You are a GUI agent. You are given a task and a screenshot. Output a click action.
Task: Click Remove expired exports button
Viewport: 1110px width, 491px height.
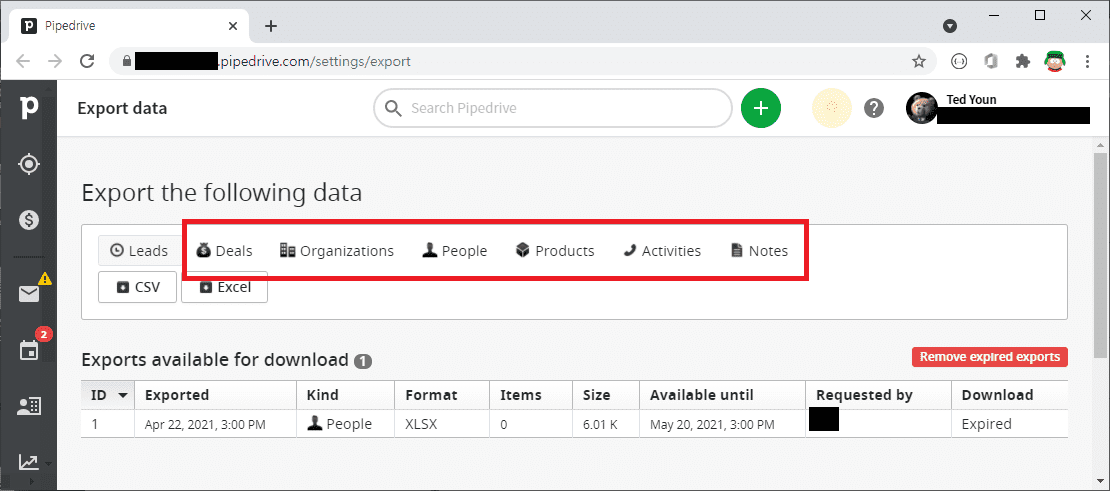(990, 357)
